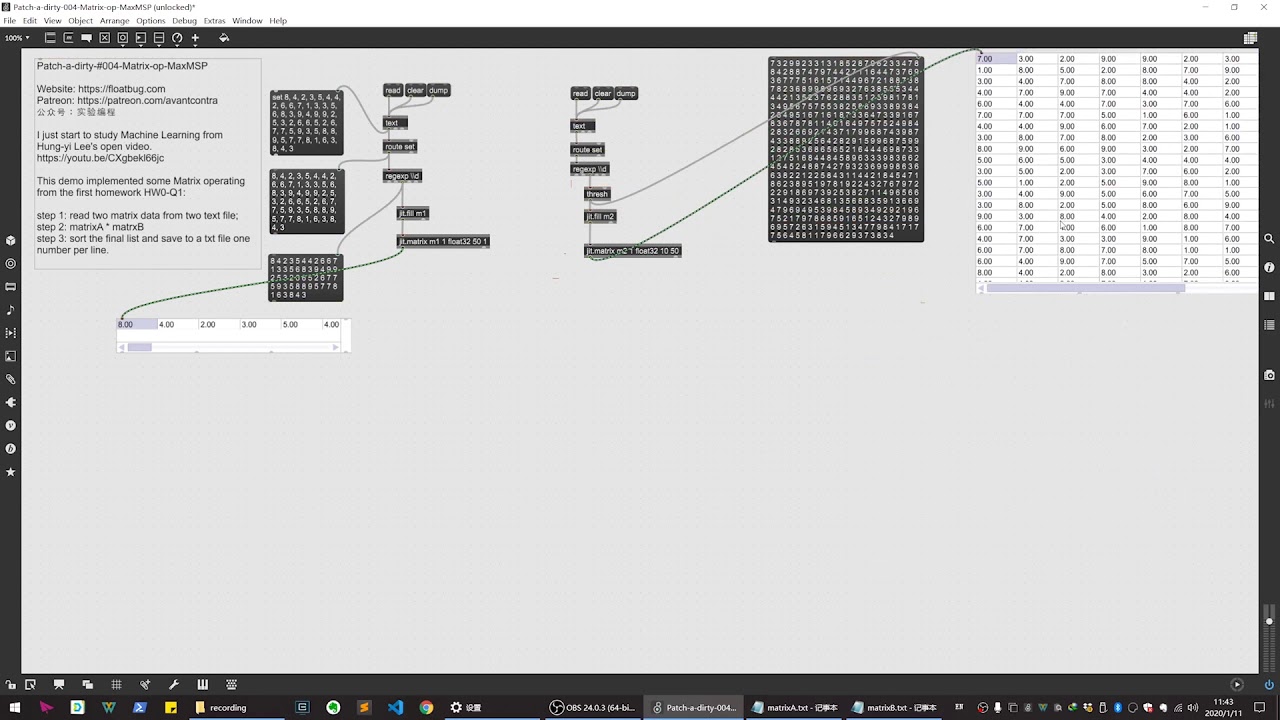Click the calendar-style icon in bottom toolbar
The height and width of the screenshot is (720, 1280).
(232, 685)
